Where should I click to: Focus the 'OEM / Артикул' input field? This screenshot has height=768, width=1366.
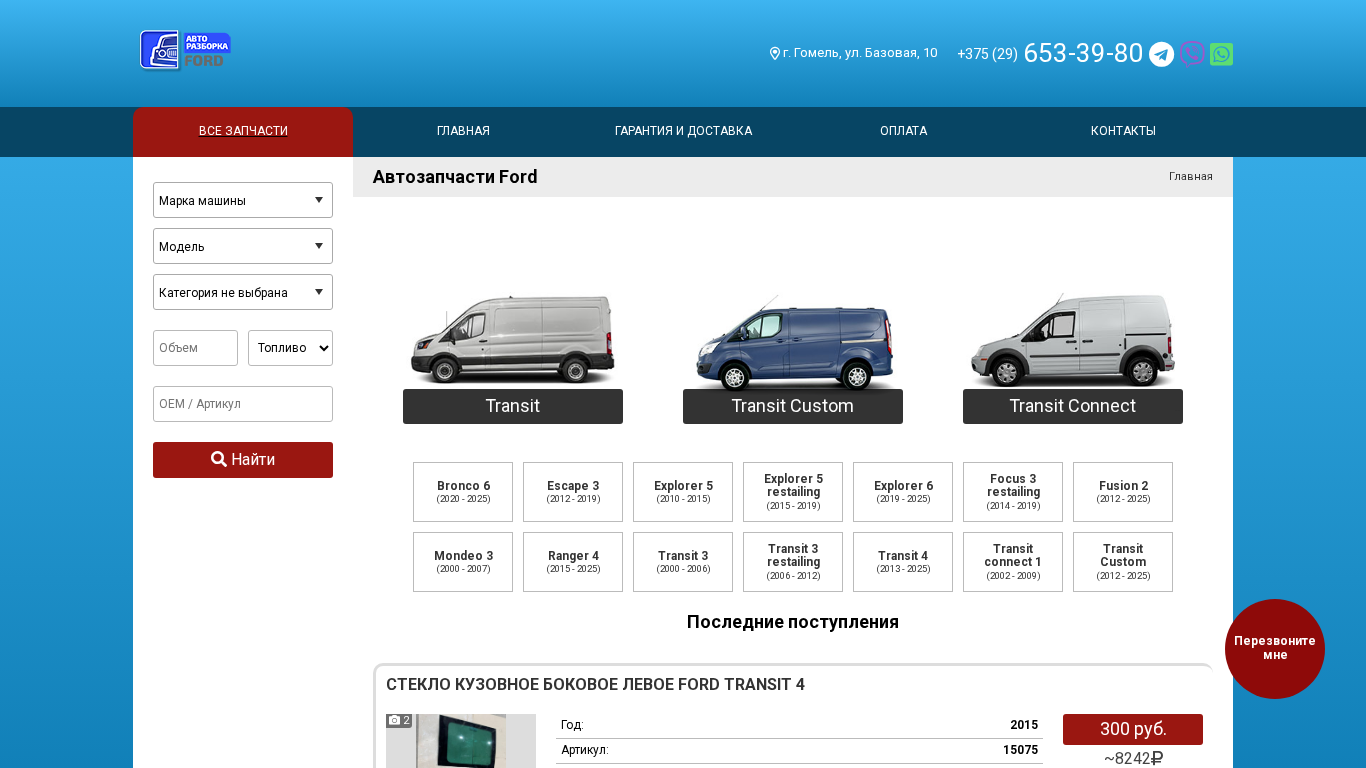243,404
